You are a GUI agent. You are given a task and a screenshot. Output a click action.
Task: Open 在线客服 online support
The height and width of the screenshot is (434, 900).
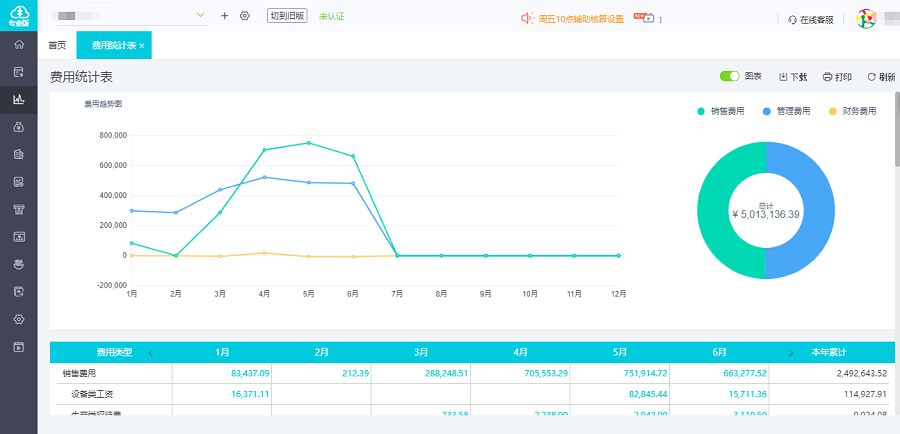(810, 19)
